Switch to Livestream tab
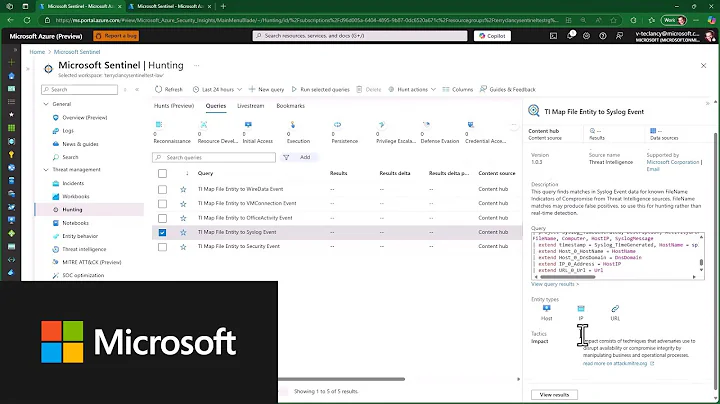Image resolution: width=720 pixels, height=404 pixels. click(x=251, y=106)
